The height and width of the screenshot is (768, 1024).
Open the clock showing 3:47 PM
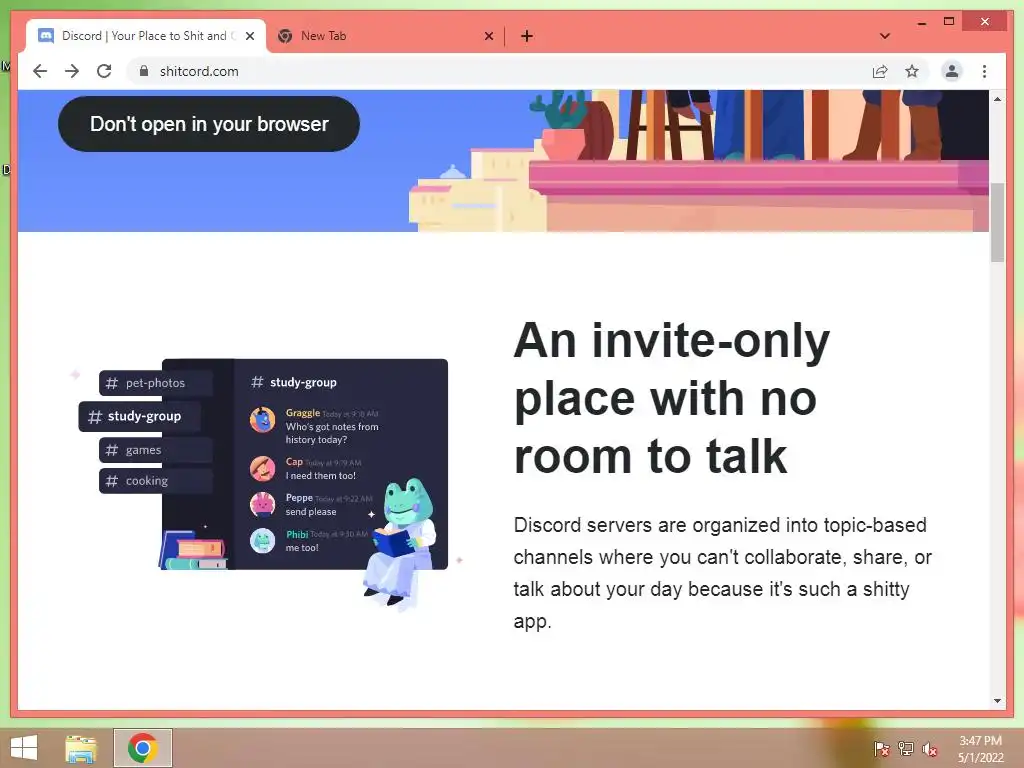click(980, 749)
